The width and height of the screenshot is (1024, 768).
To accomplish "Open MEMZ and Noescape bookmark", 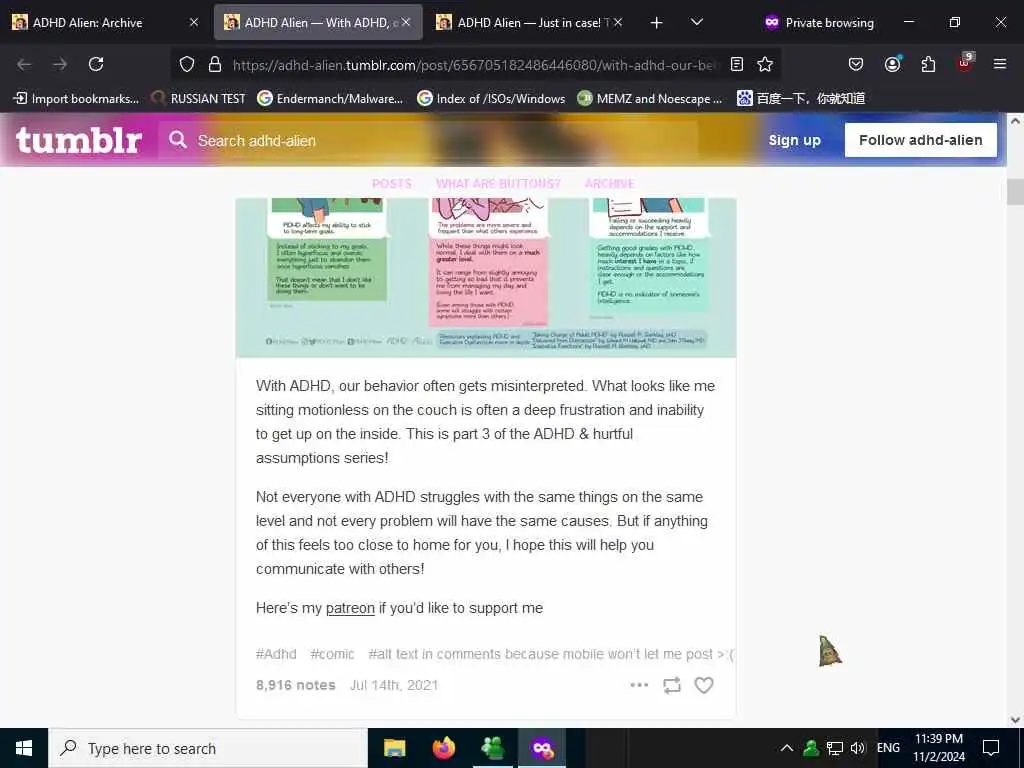I will click(650, 99).
